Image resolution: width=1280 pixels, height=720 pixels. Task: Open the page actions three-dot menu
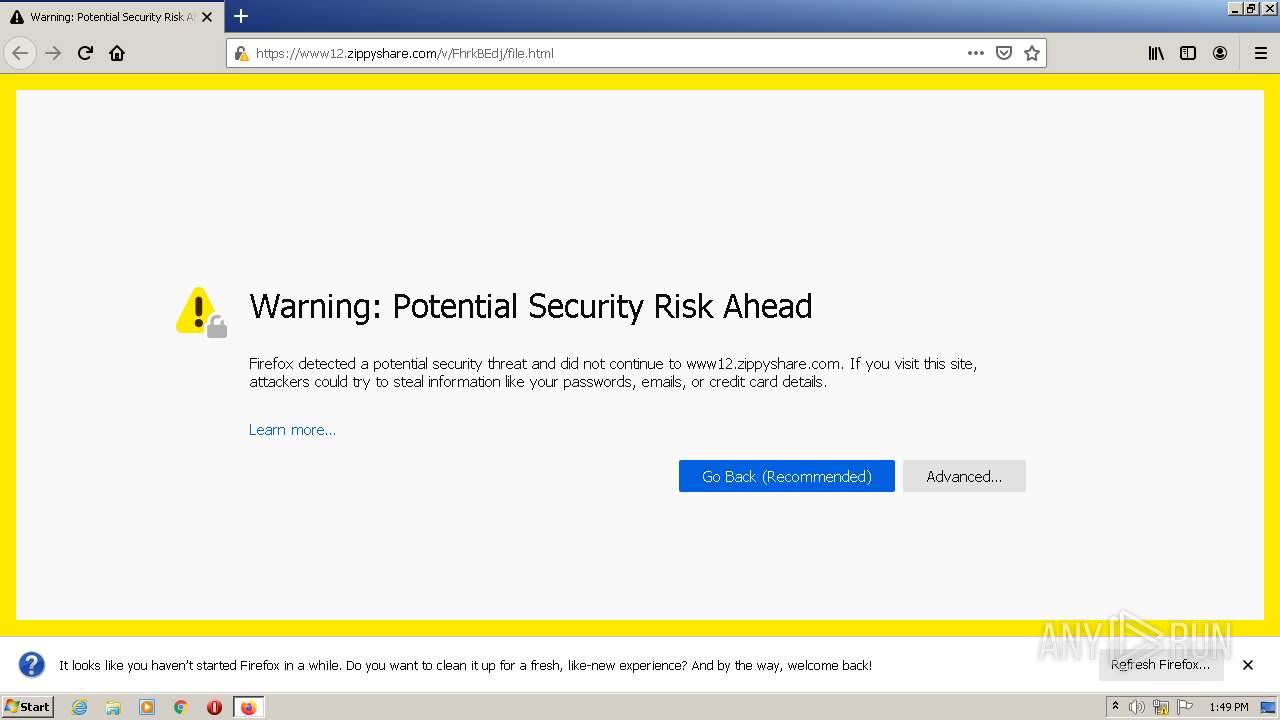[976, 53]
